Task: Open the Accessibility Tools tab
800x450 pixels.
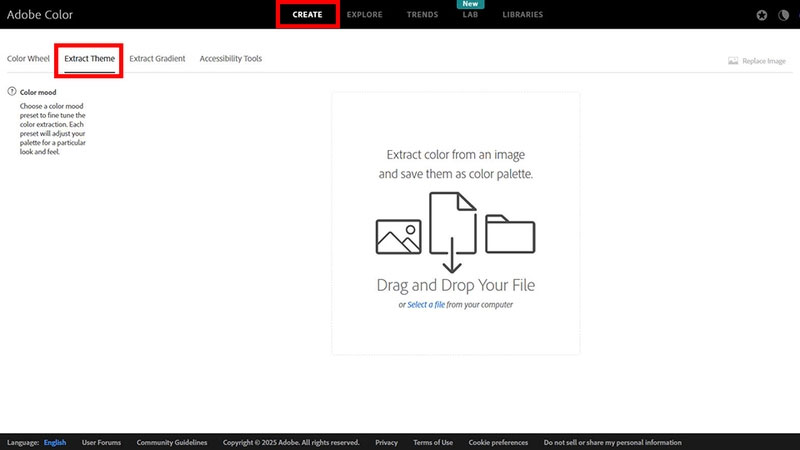Action: pos(230,59)
